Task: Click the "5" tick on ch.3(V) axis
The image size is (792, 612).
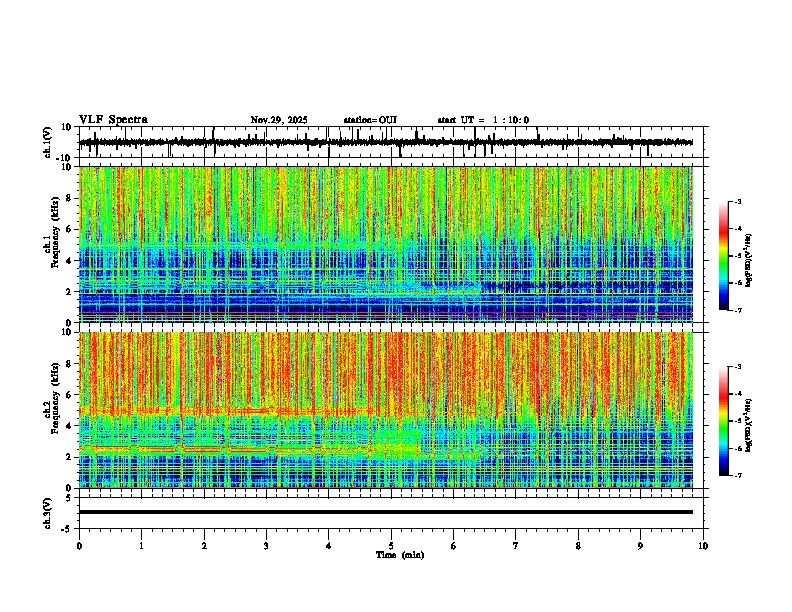Action: (69, 497)
